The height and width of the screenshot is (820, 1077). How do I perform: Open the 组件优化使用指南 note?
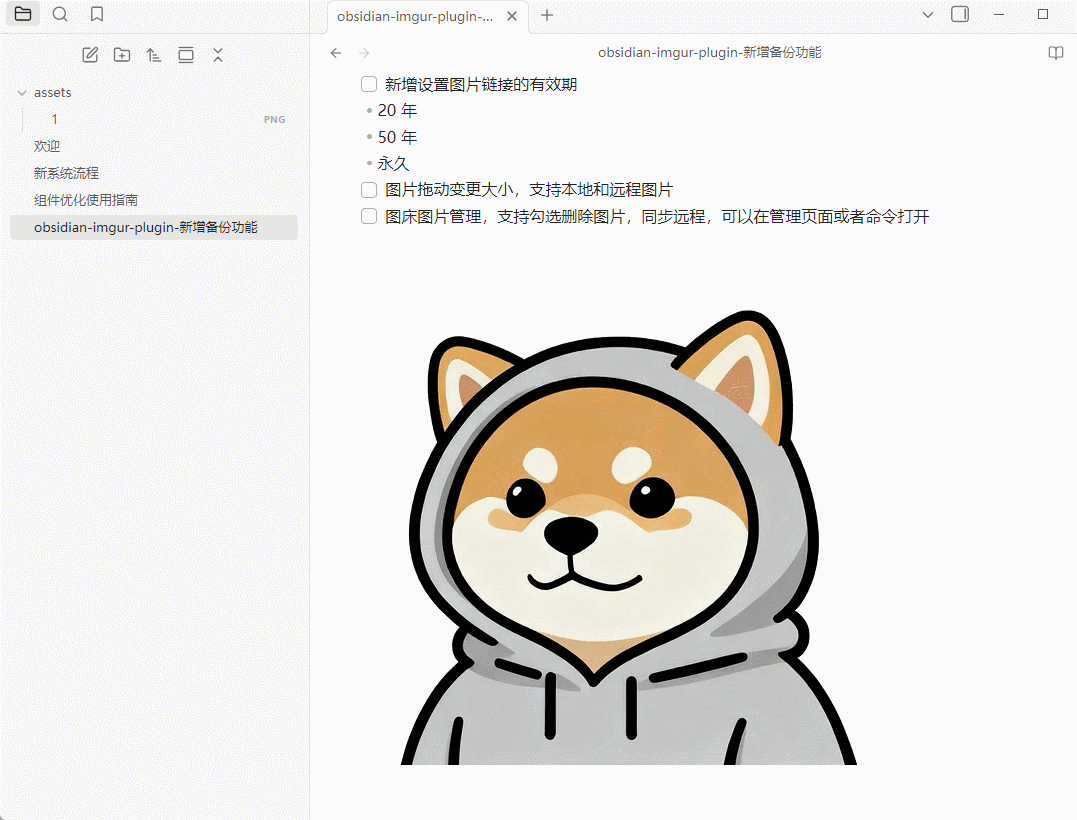pos(86,199)
